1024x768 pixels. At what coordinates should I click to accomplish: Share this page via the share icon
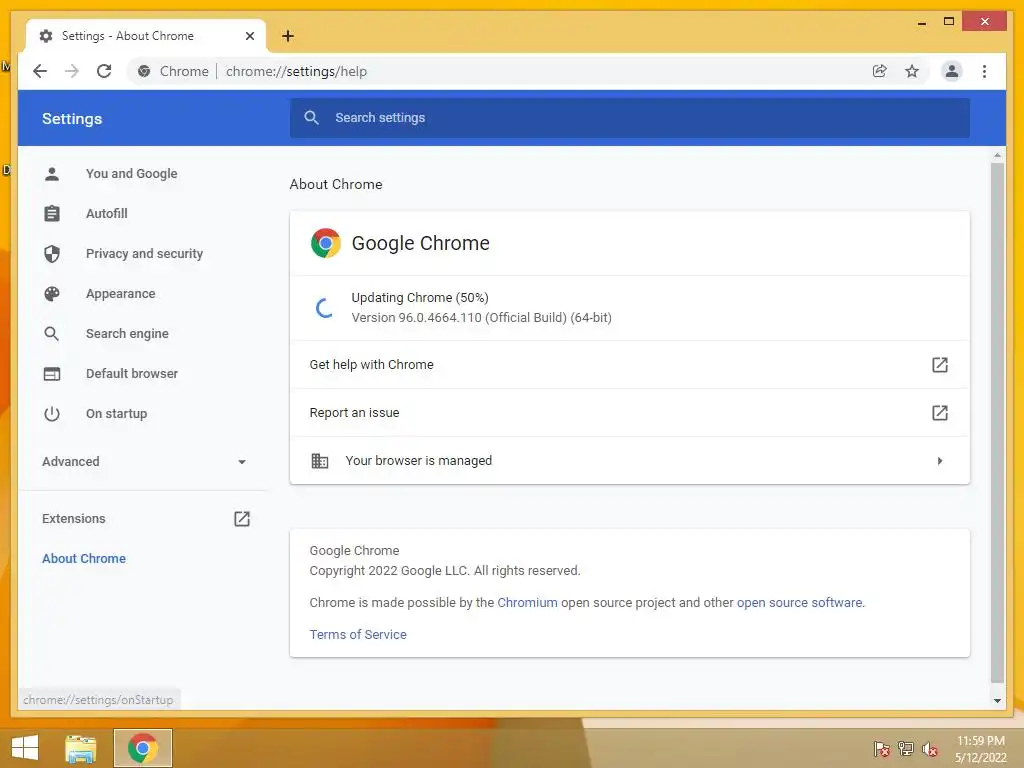(880, 71)
